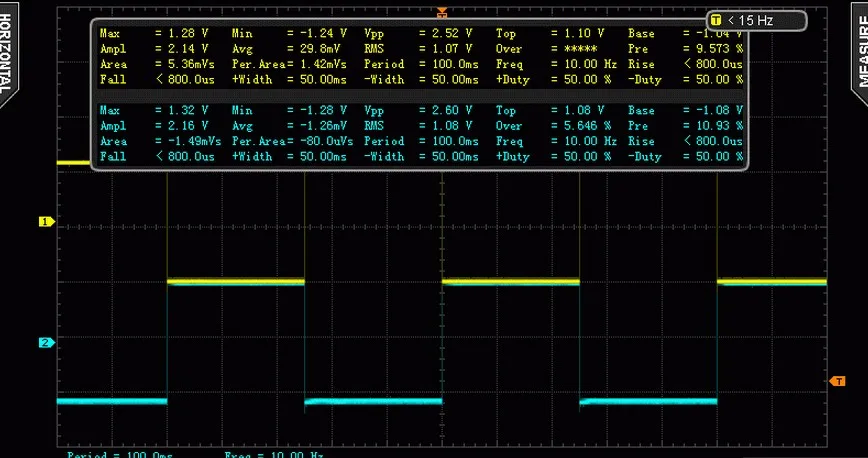Click channel 1 Ampl value 2.14 V
Image resolution: width=868 pixels, height=458 pixels.
[189, 49]
